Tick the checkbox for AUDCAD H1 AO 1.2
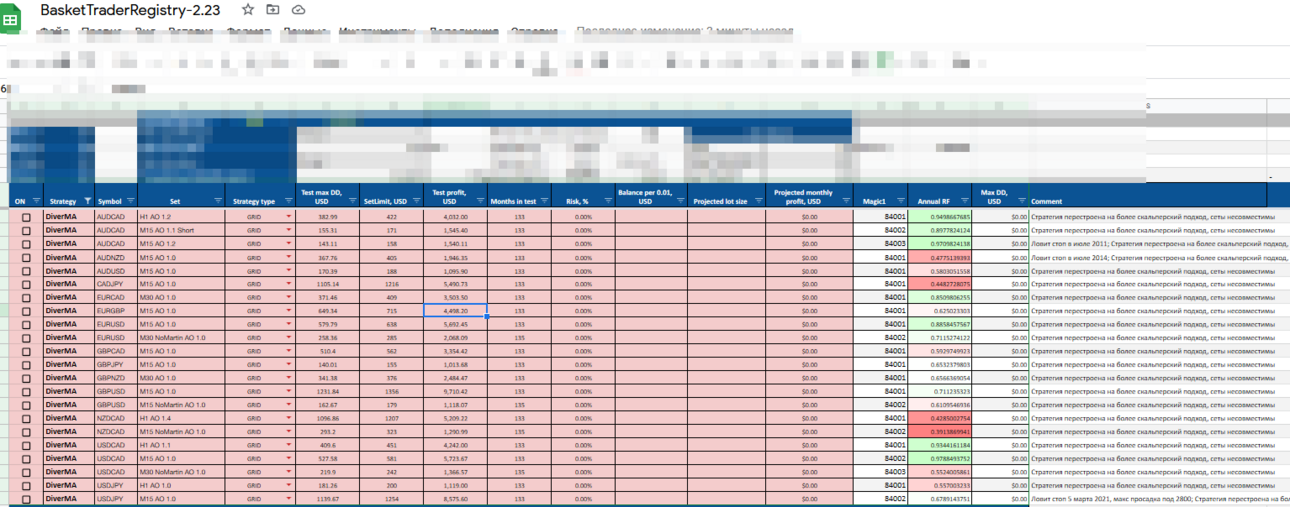Viewport: 1290px width, 507px height. pyautogui.click(x=26, y=217)
